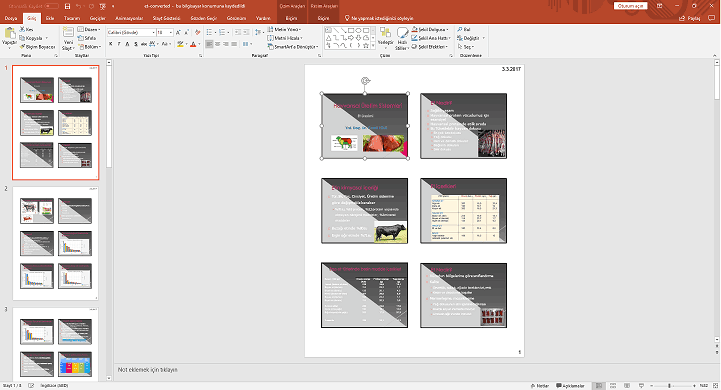The width and height of the screenshot is (721, 390).
Task: Open the font size dropdown
Action: (x=171, y=33)
